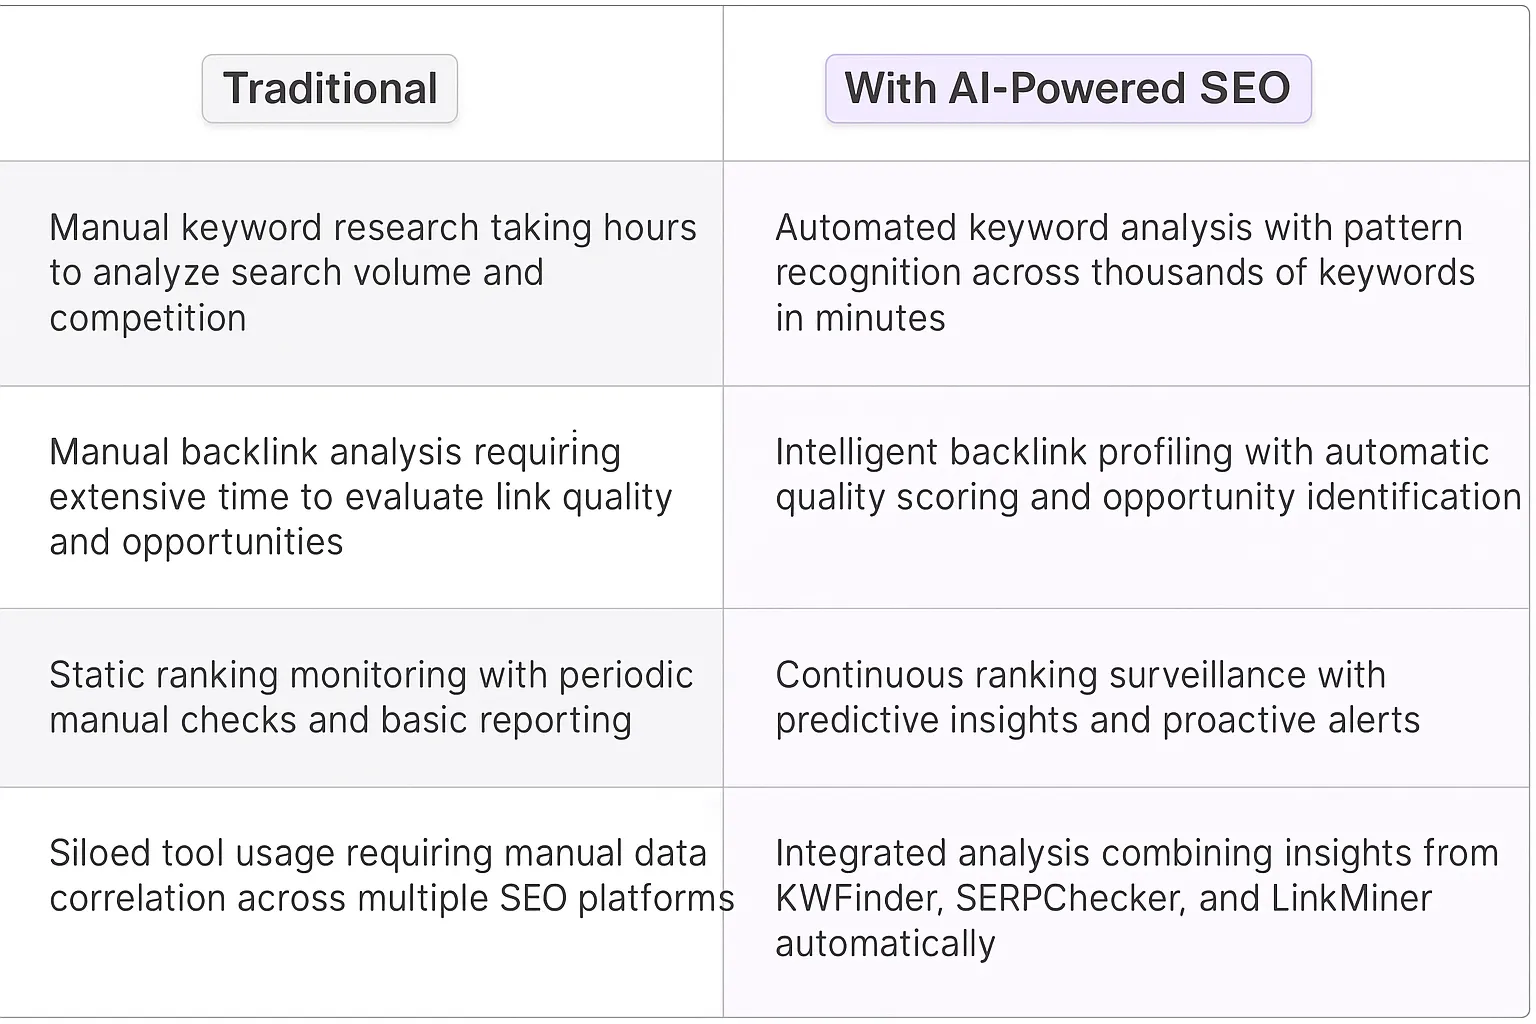
Task: Click the word LinkMiner
Action: coord(1351,898)
